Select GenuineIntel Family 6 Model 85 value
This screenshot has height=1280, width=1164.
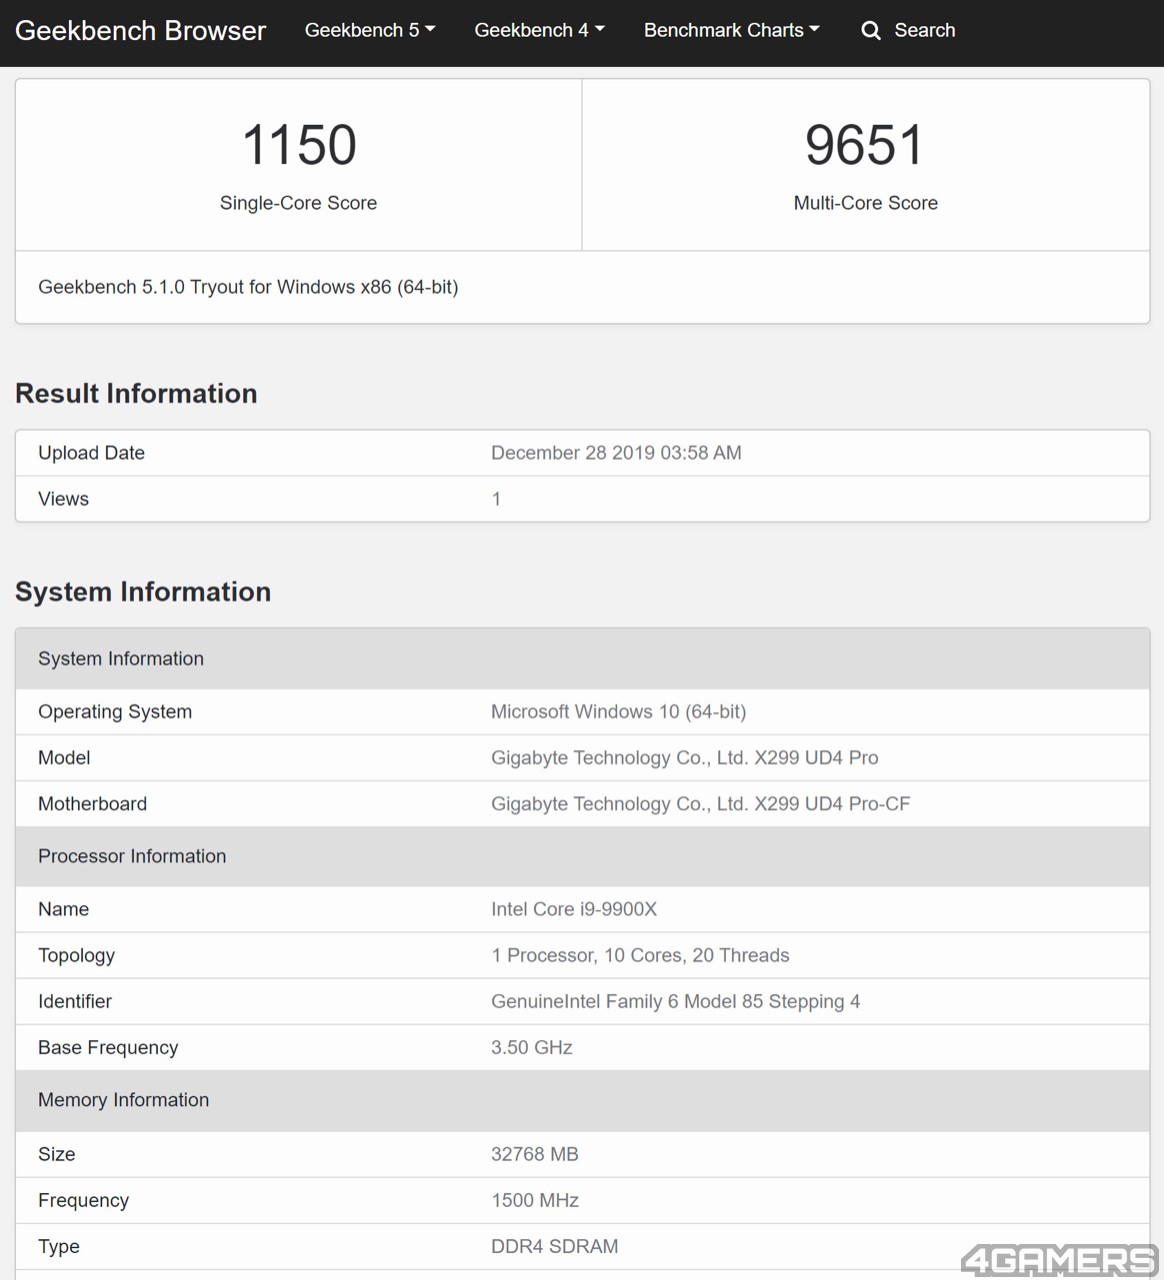point(675,1001)
